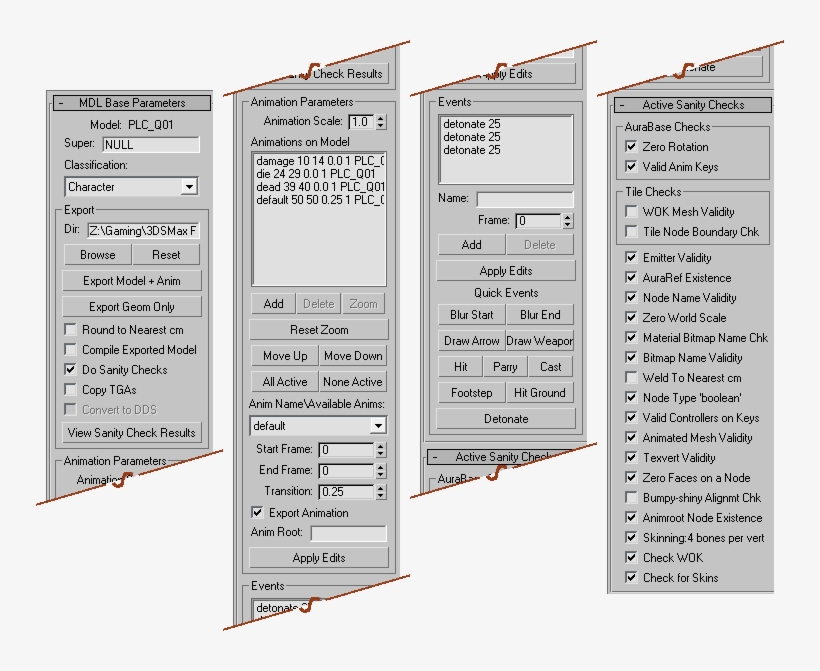Click the Blur Start quick event
Viewport: 820px width, 671px height.
[470, 315]
